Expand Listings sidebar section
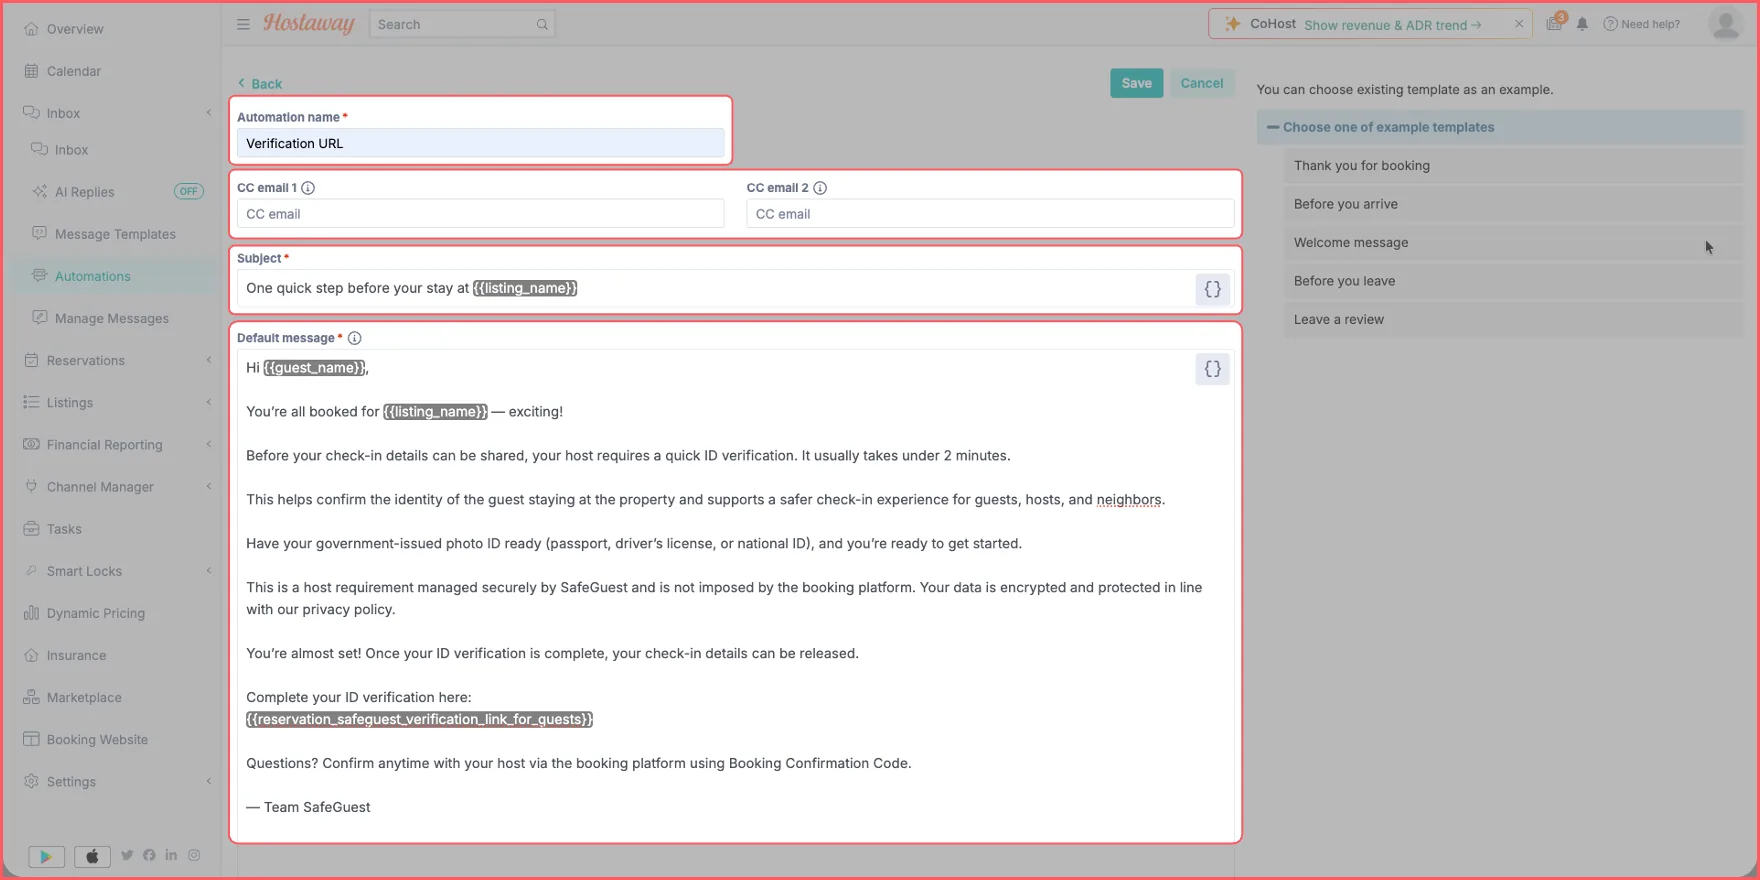Screen dimensions: 1760x880 [x=209, y=402]
